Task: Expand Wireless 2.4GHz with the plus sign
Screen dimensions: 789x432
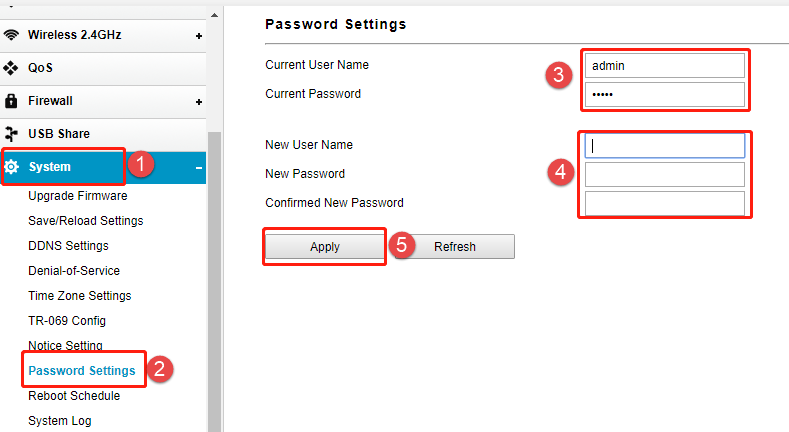Action: point(199,36)
